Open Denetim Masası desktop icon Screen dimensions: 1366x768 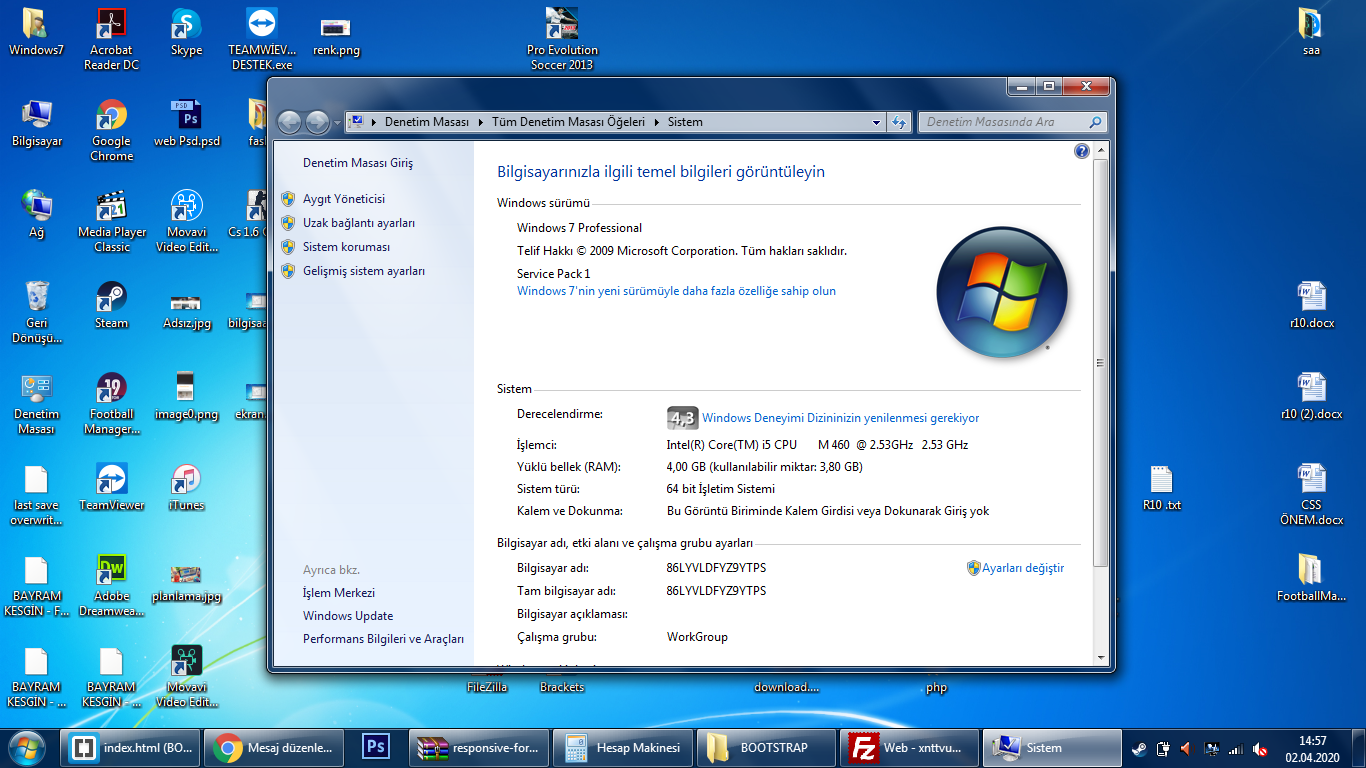click(x=36, y=404)
